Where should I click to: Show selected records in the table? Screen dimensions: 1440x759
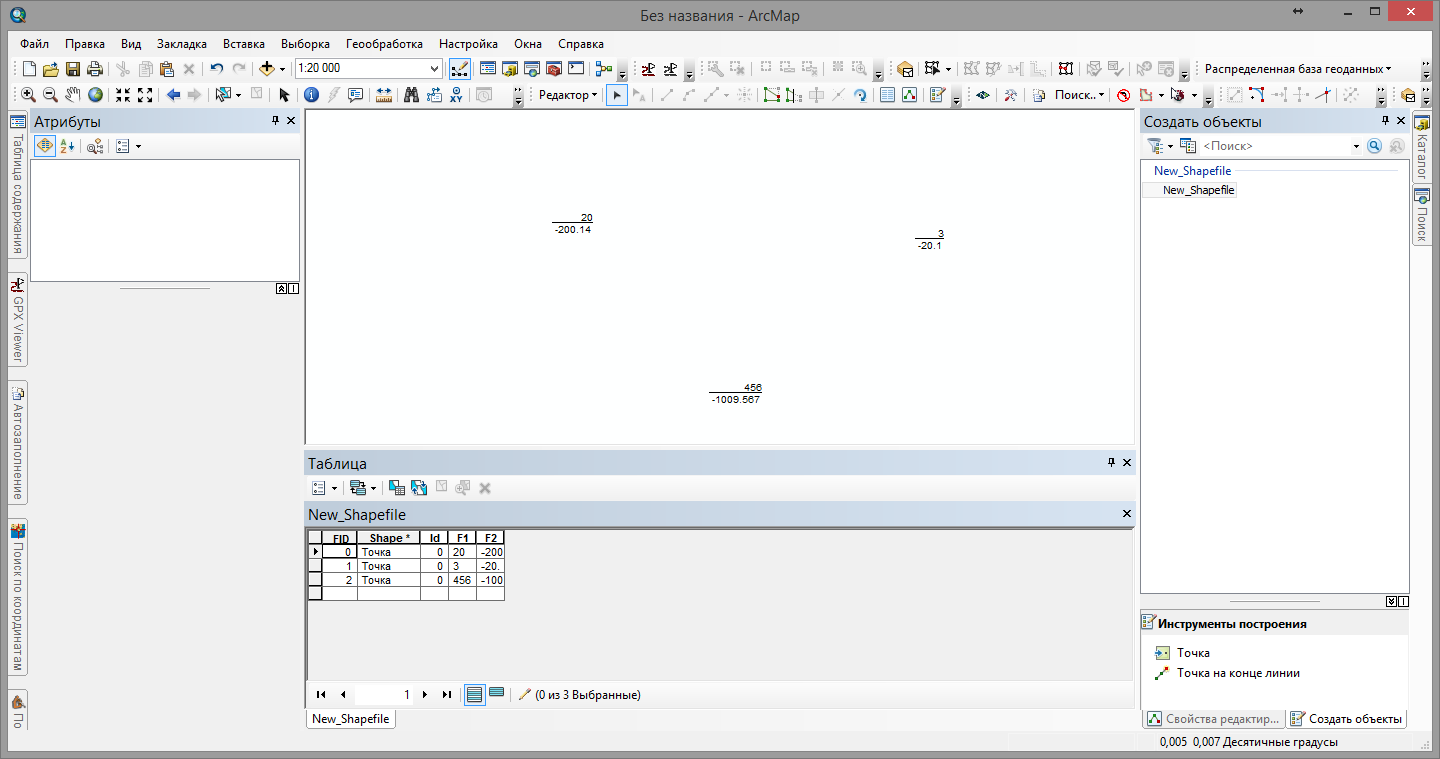pyautogui.click(x=497, y=694)
